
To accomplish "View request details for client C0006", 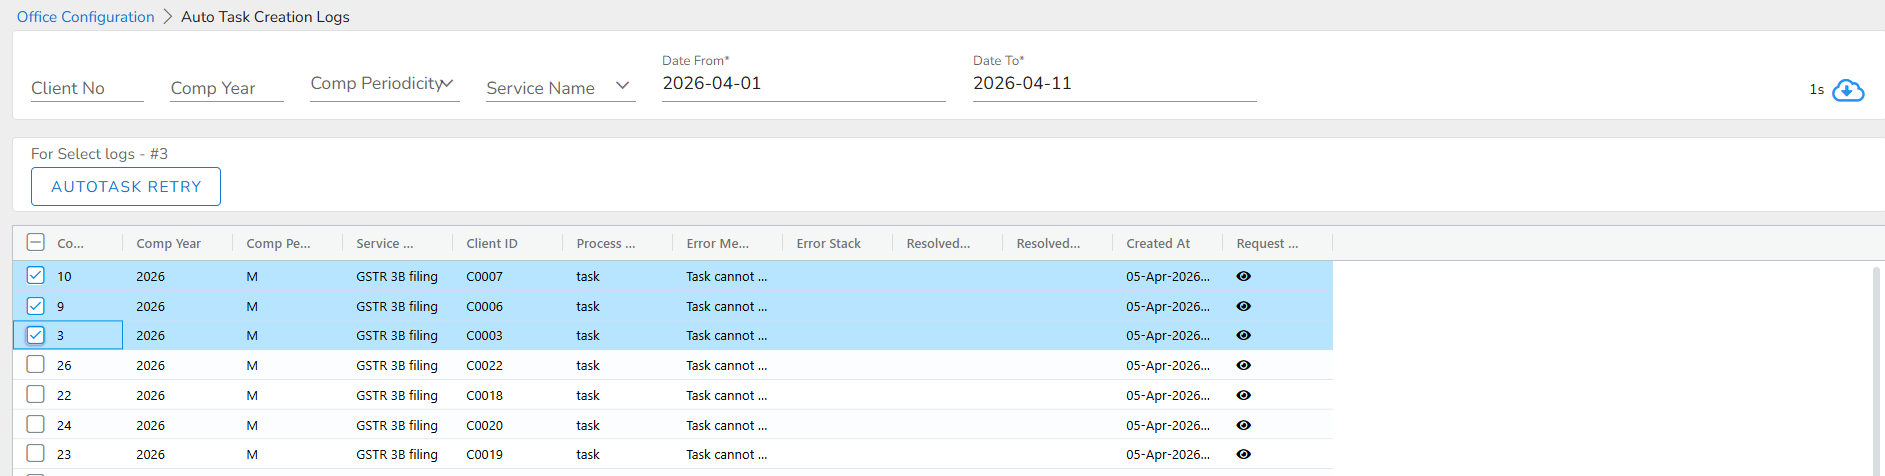I will point(1243,306).
